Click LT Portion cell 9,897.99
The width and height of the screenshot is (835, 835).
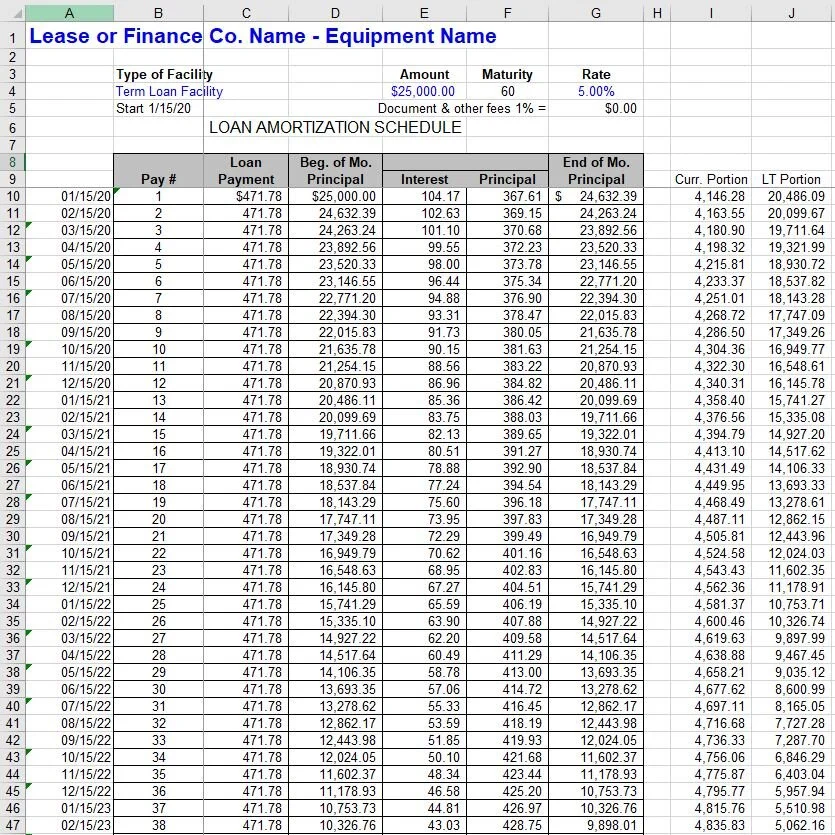click(x=792, y=638)
